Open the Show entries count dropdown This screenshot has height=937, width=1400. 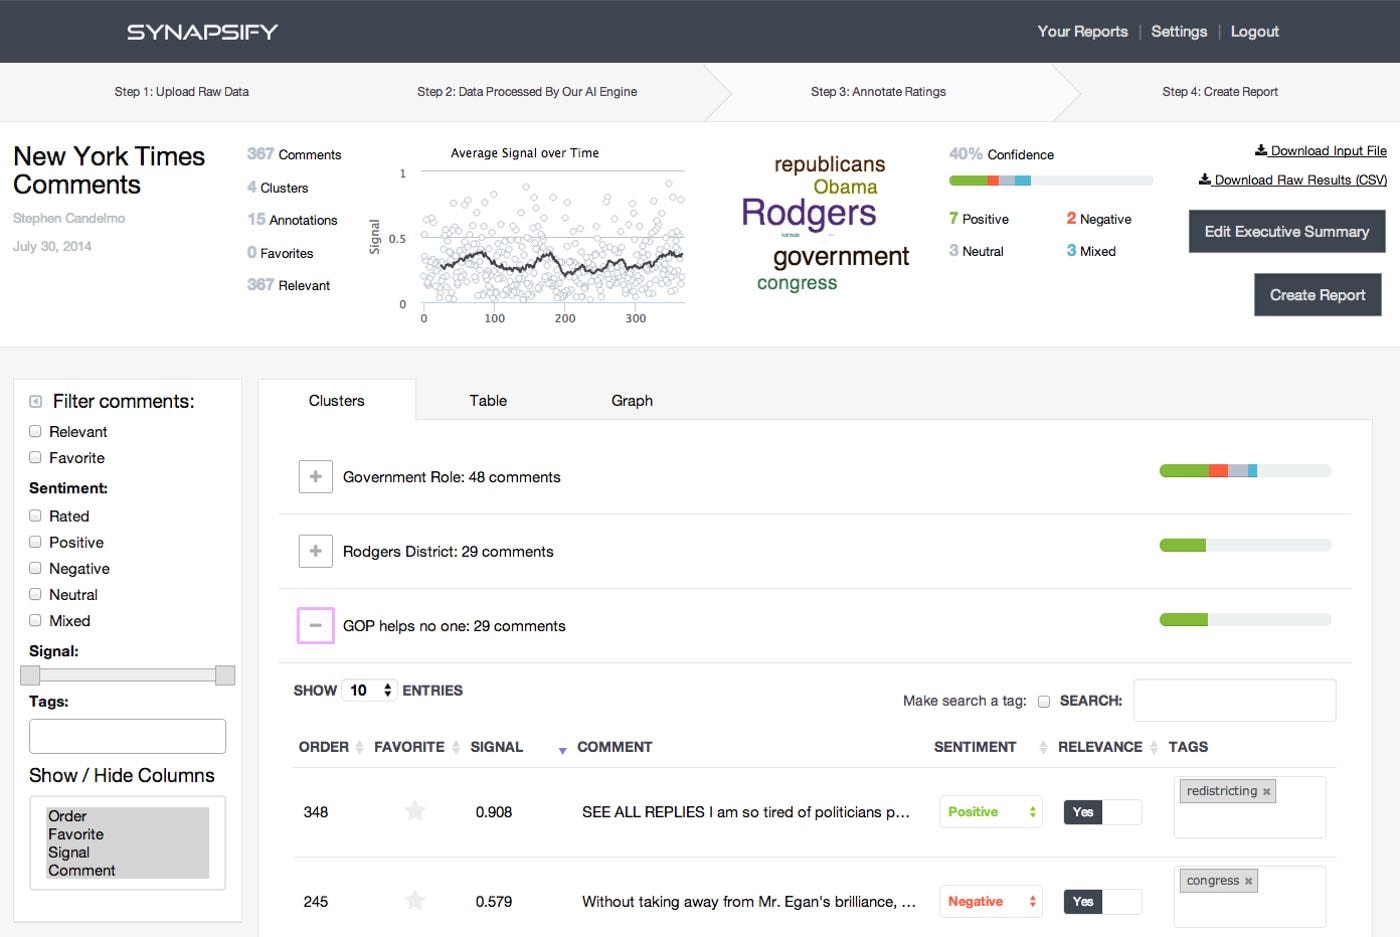(369, 690)
